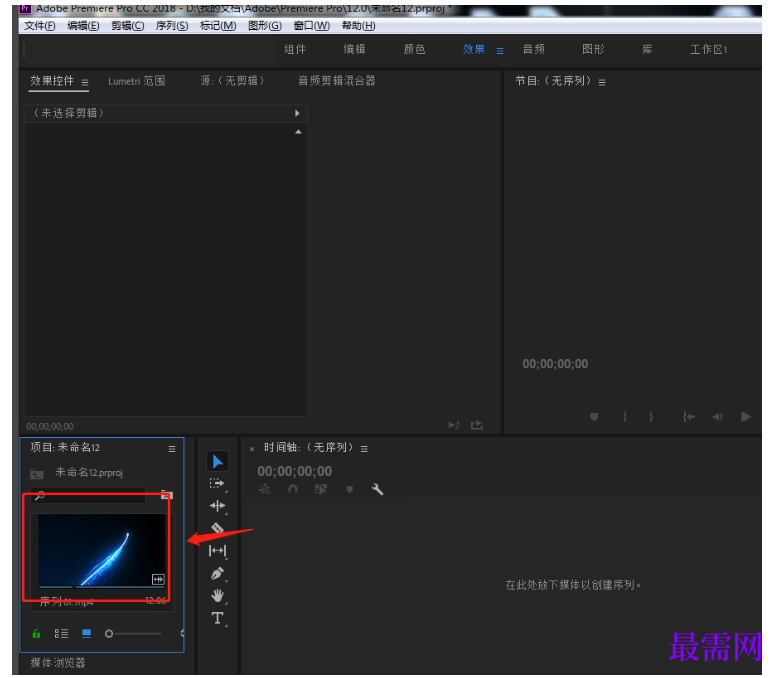781x678 pixels.
Task: Open the 媒体浏览器 panel
Action: pos(58,663)
